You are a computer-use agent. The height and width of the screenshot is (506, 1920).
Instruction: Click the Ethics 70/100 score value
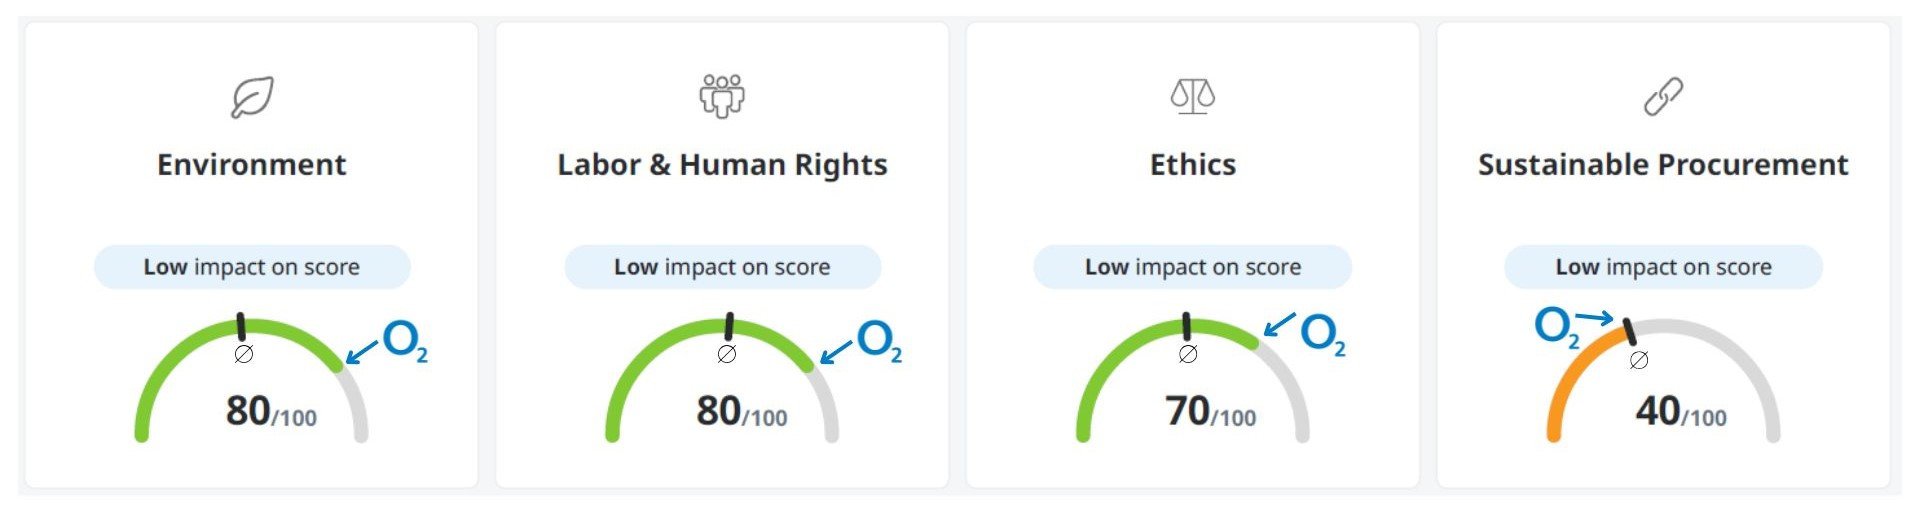[1210, 411]
